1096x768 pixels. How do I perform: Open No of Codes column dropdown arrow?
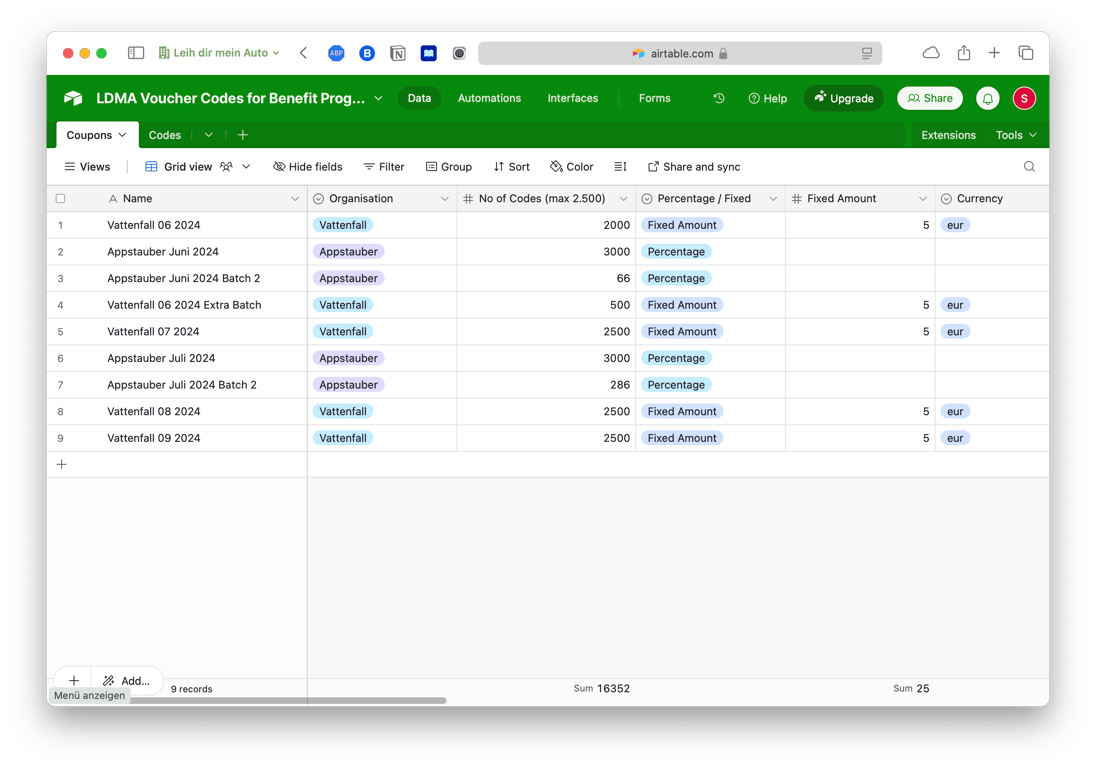coord(623,199)
